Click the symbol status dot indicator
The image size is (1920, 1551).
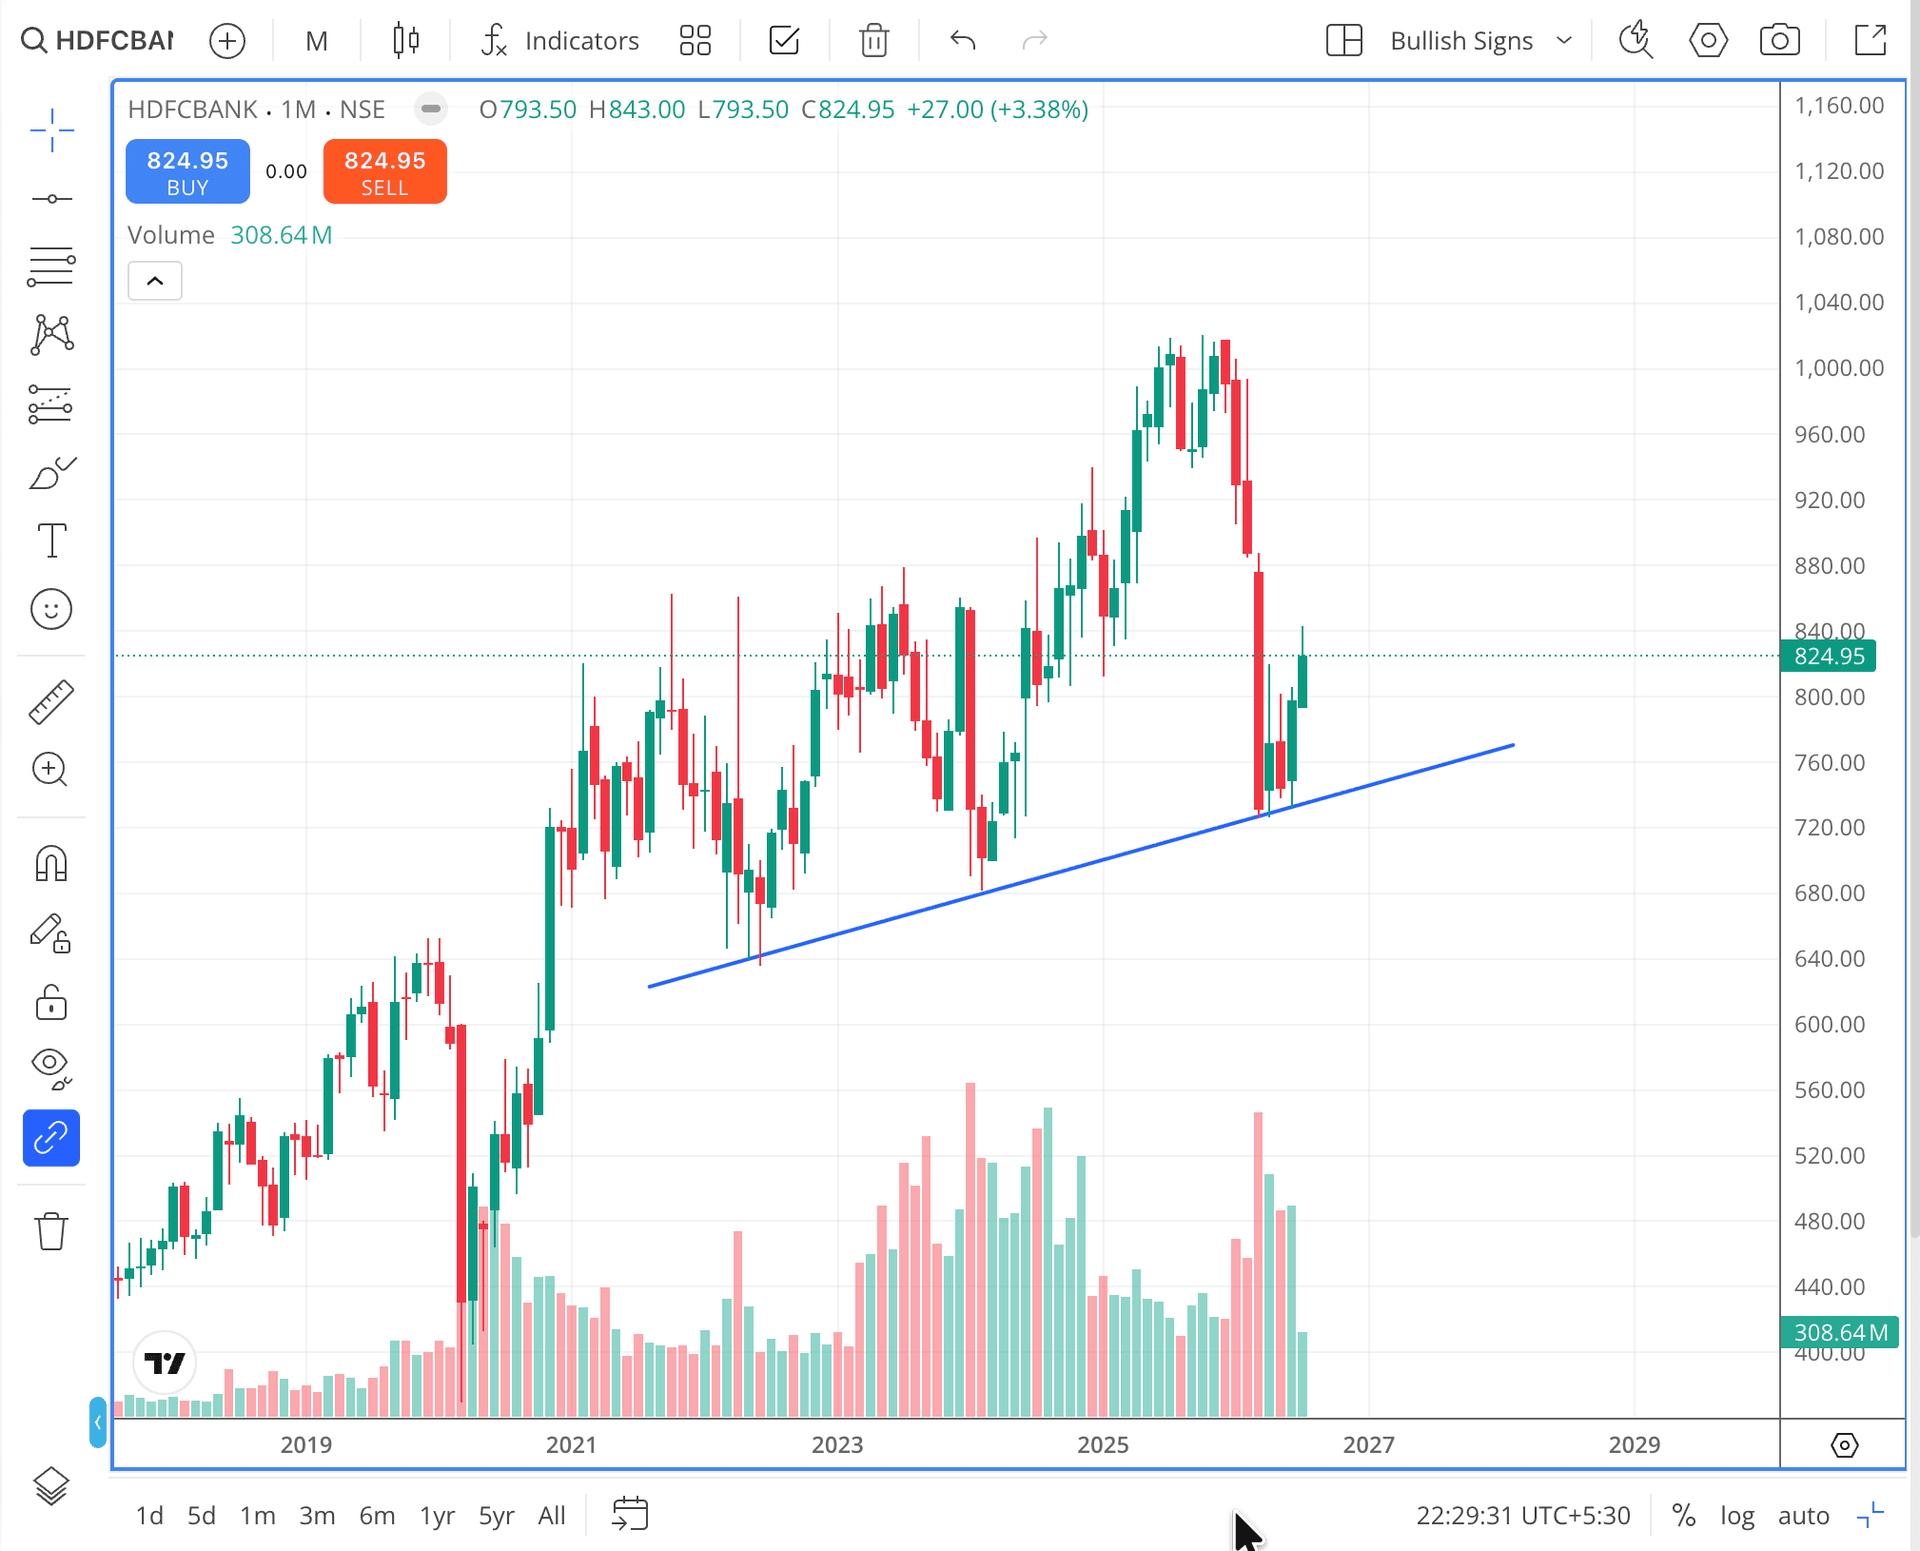(431, 109)
